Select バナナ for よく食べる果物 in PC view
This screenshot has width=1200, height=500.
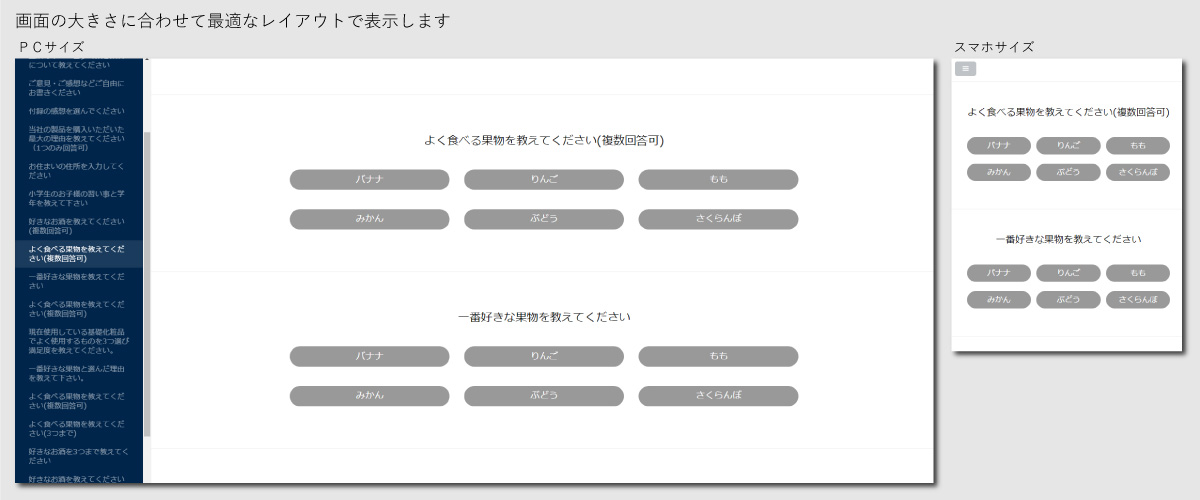click(369, 179)
